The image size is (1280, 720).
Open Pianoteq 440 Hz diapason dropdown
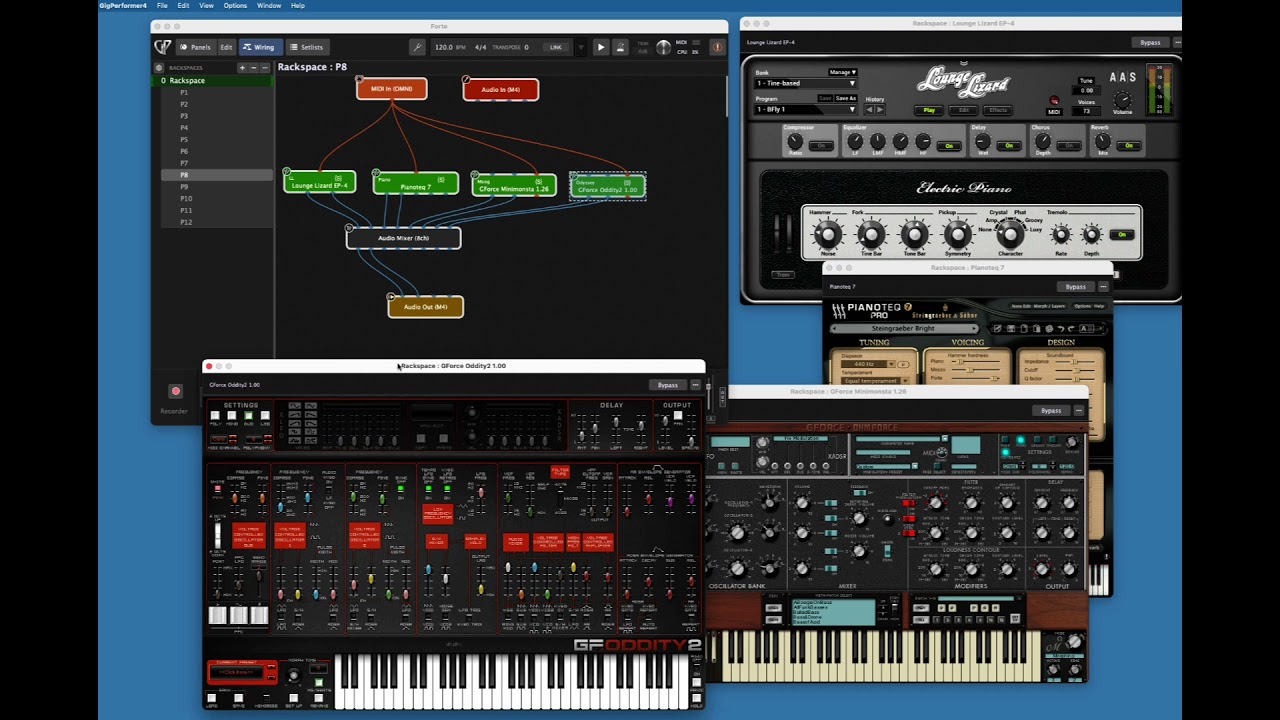coord(867,364)
